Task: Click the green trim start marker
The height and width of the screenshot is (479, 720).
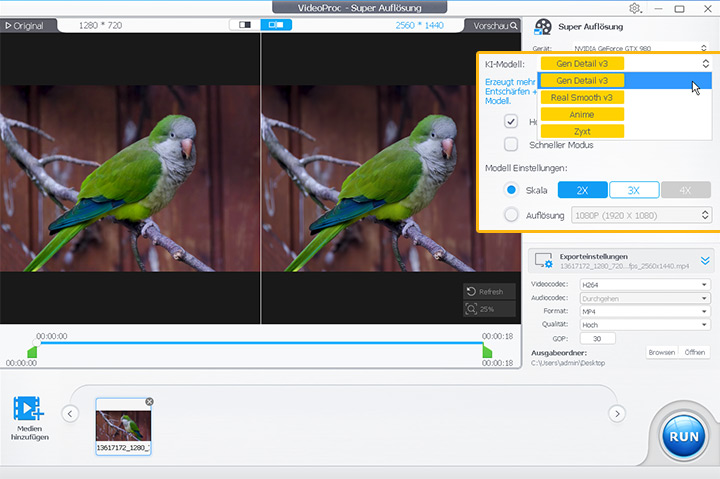Action: coord(32,352)
